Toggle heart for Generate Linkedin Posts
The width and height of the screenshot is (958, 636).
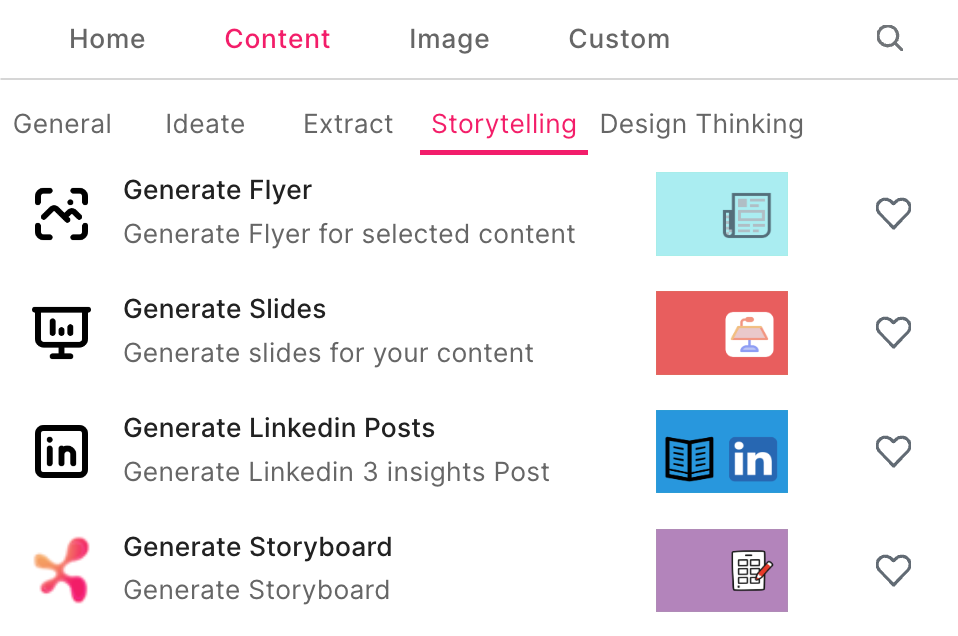click(893, 451)
